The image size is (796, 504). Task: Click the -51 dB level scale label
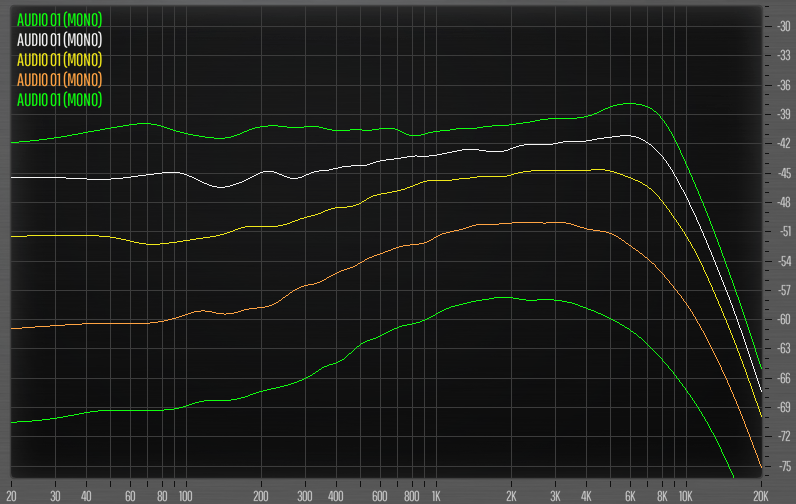pos(783,232)
